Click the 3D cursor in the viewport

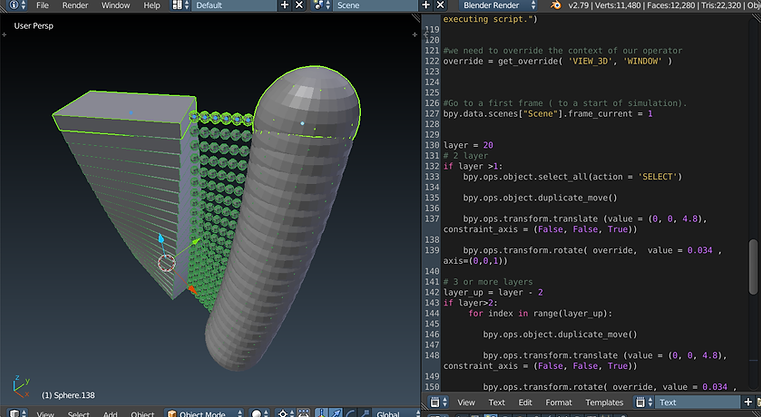pyautogui.click(x=166, y=263)
